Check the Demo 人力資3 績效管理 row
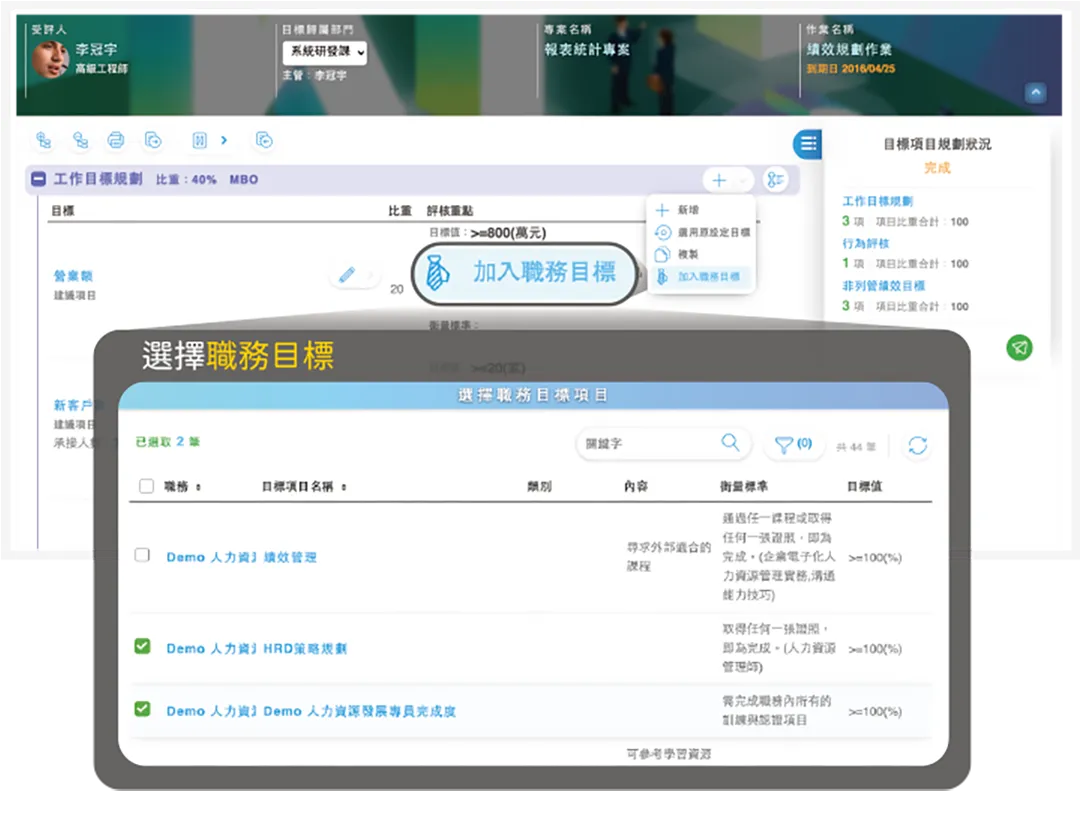 140,557
